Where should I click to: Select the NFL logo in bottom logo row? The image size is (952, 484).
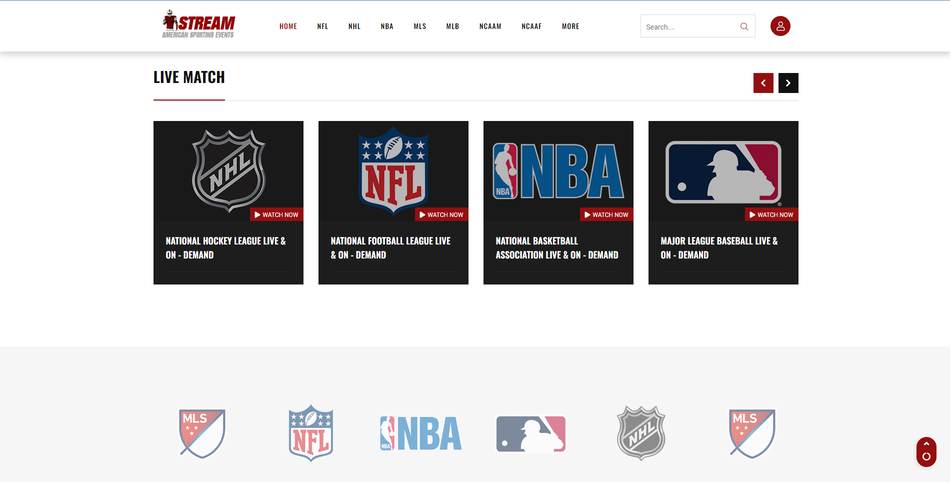click(x=311, y=433)
